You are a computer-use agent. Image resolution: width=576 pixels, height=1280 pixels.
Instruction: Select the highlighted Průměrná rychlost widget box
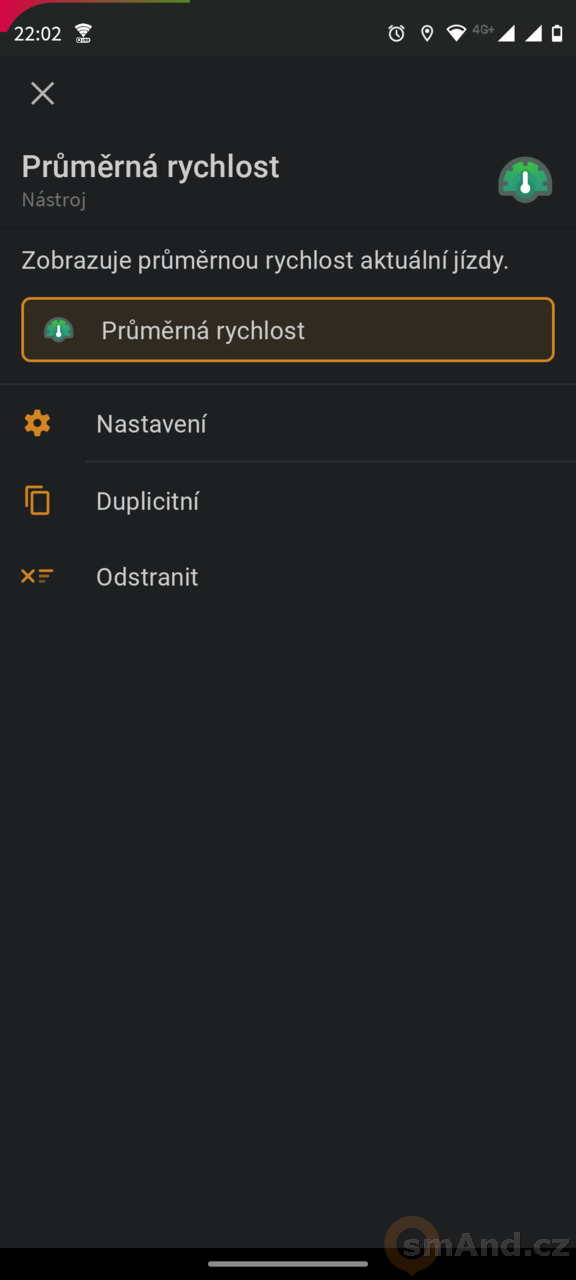[x=288, y=330]
